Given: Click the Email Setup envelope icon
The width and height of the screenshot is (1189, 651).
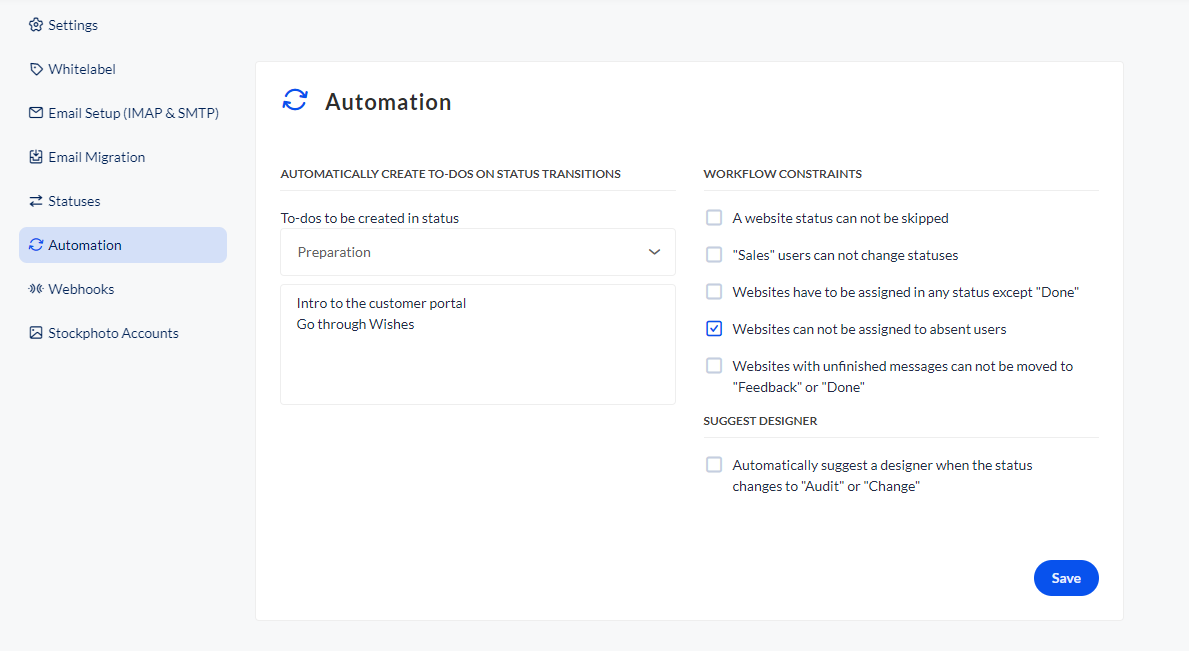Looking at the screenshot, I should pyautogui.click(x=36, y=113).
